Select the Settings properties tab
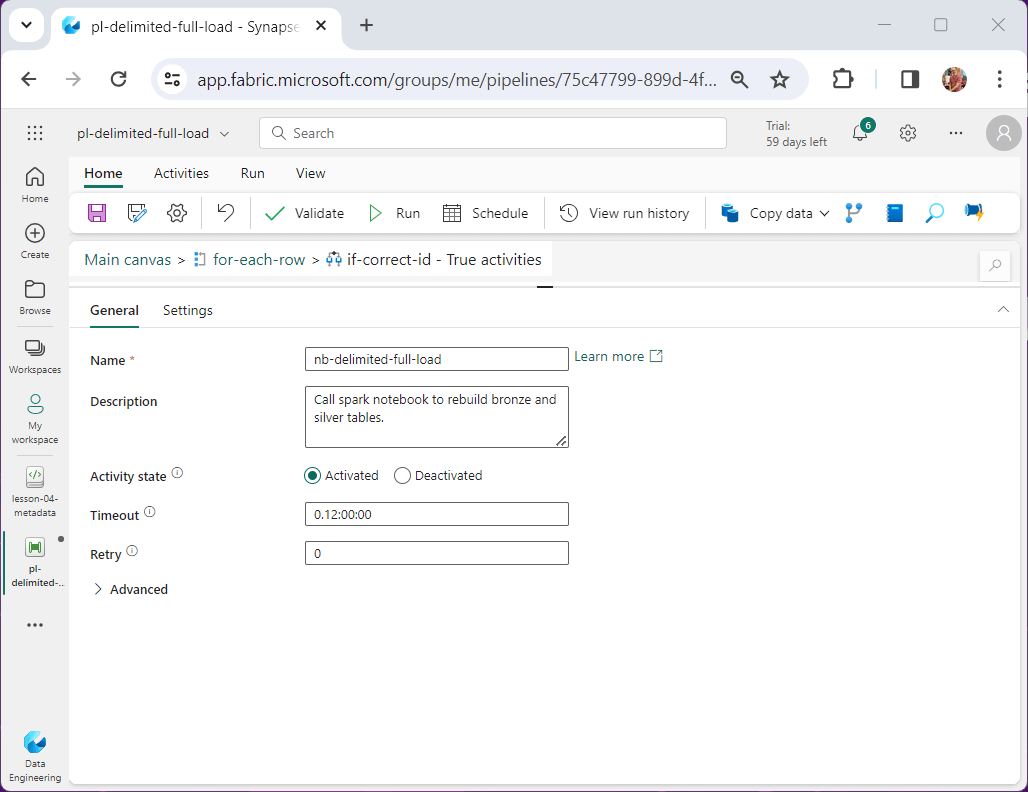 (188, 310)
